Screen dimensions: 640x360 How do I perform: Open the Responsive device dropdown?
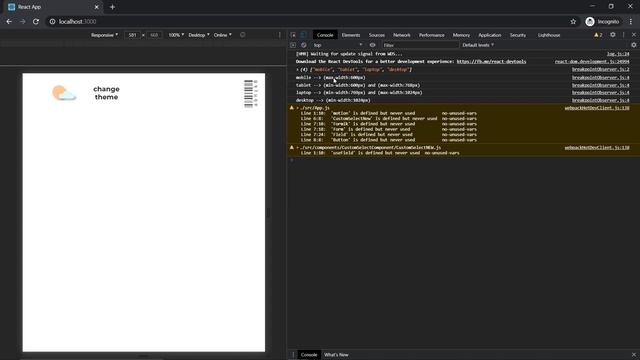click(104, 35)
